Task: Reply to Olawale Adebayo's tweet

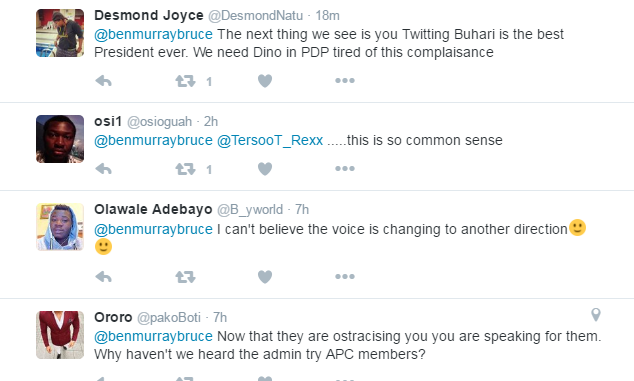Action: [104, 277]
